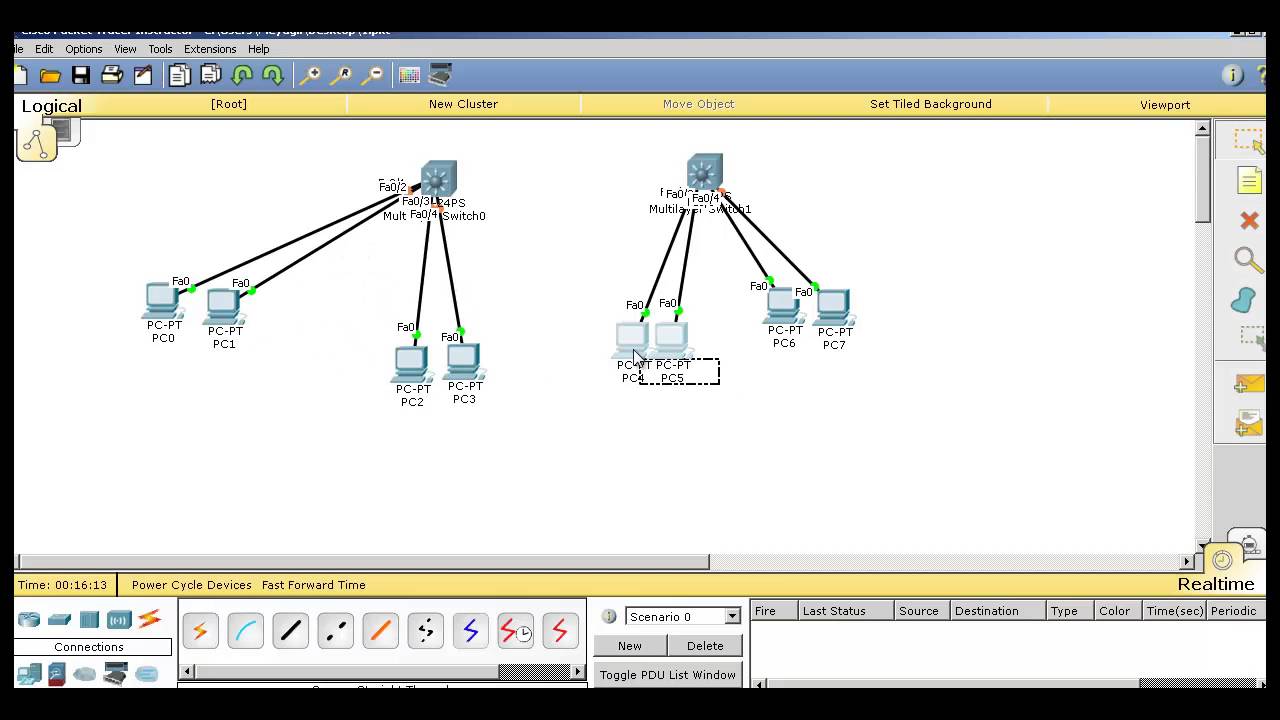Redo the action with green arrow
Screen dimensions: 1280x720
(272, 75)
